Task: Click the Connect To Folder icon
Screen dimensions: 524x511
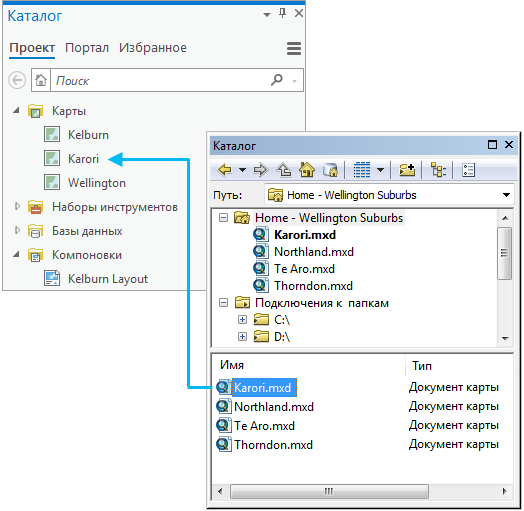Action: pyautogui.click(x=407, y=170)
